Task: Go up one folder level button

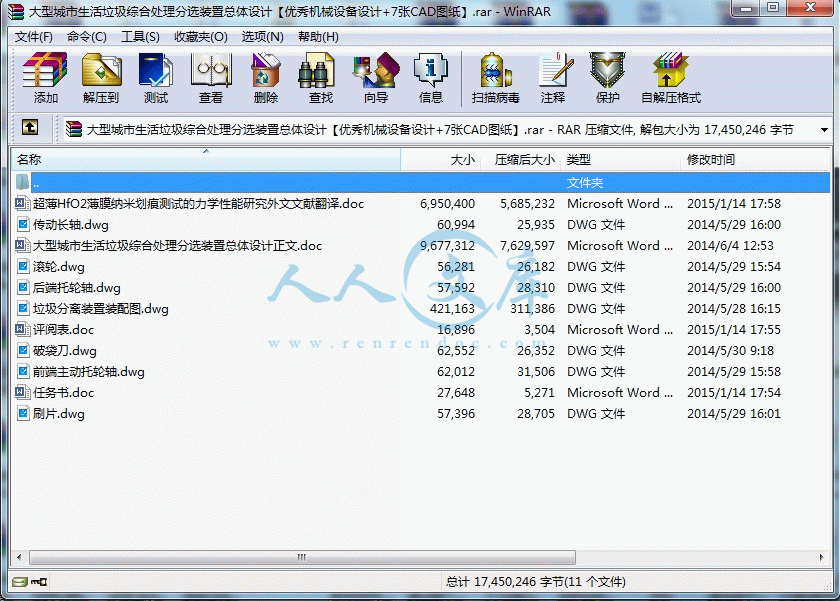Action: (30, 127)
